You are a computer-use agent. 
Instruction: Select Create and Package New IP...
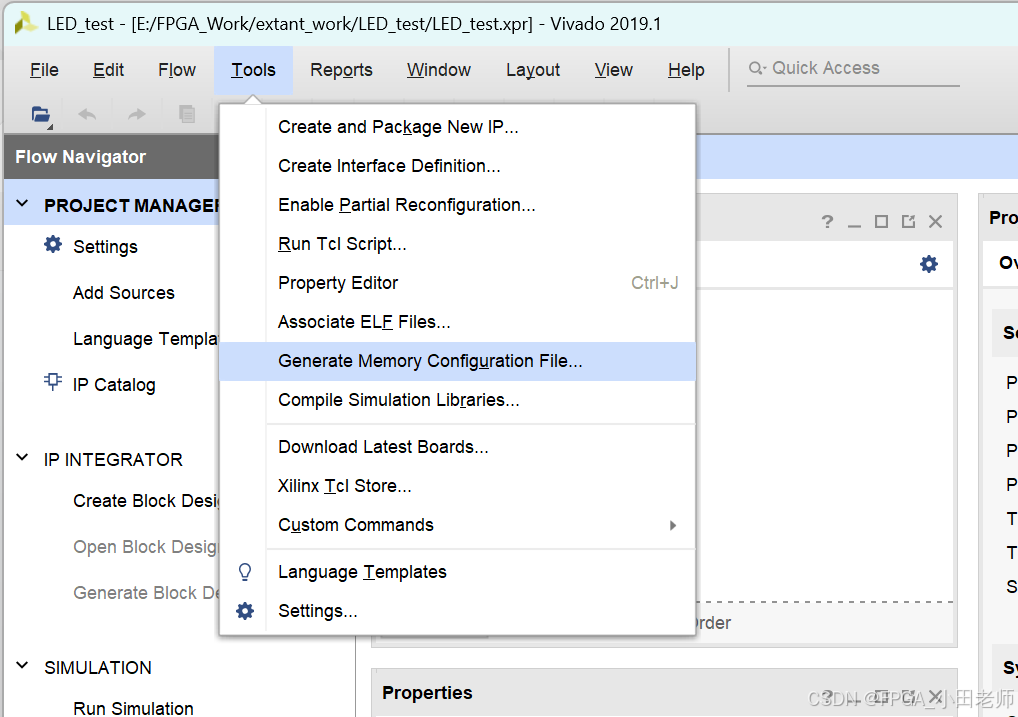tap(457, 127)
